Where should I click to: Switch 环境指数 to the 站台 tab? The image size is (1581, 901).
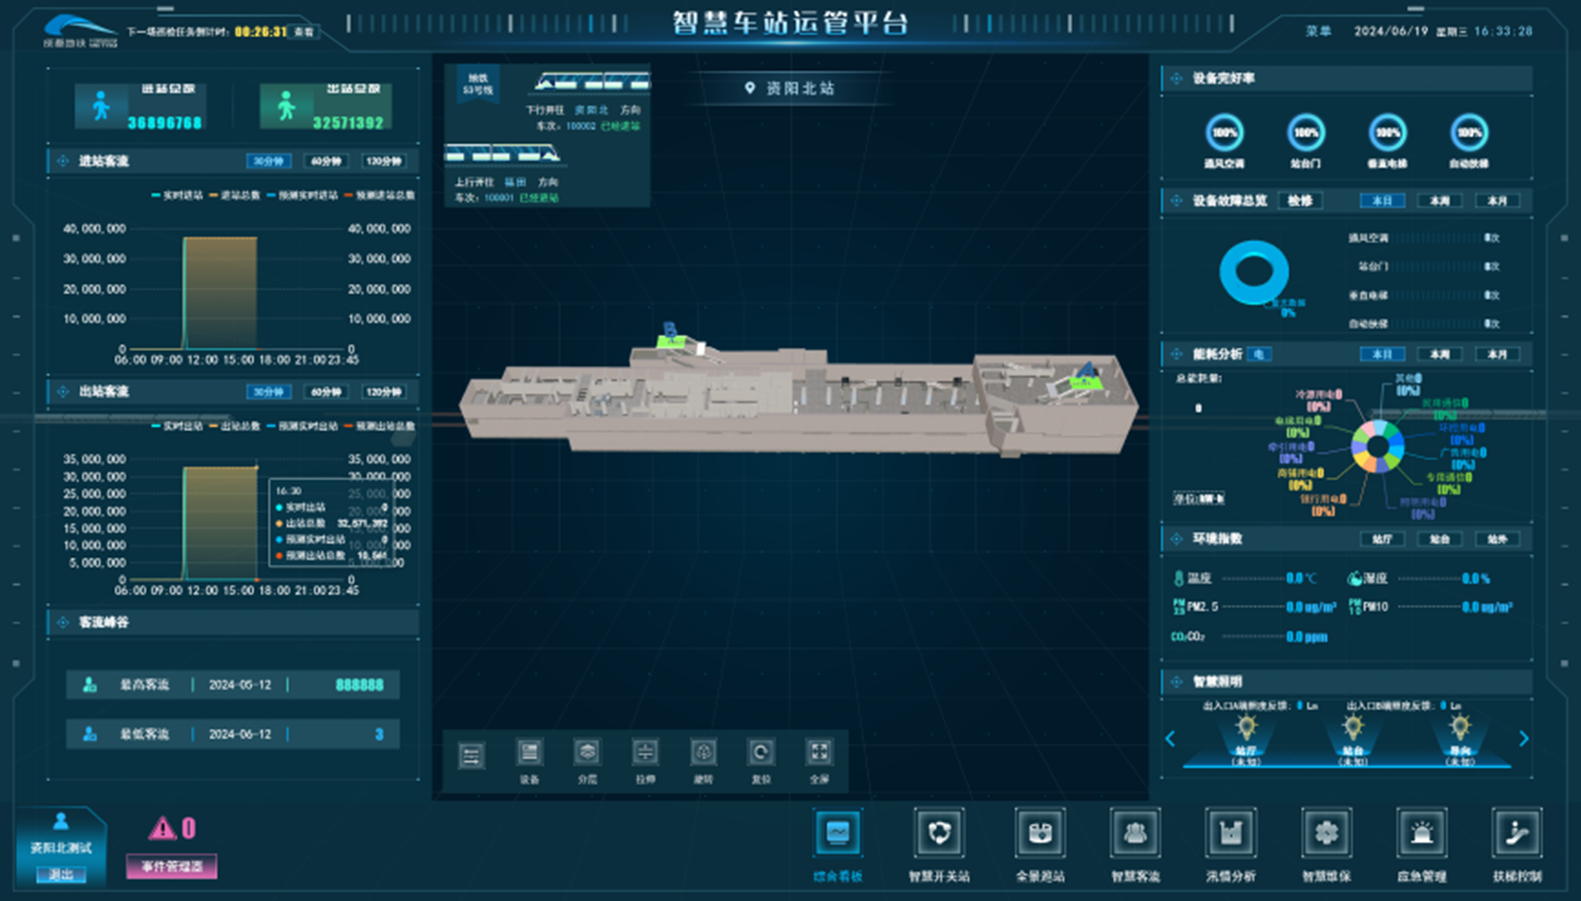point(1439,539)
